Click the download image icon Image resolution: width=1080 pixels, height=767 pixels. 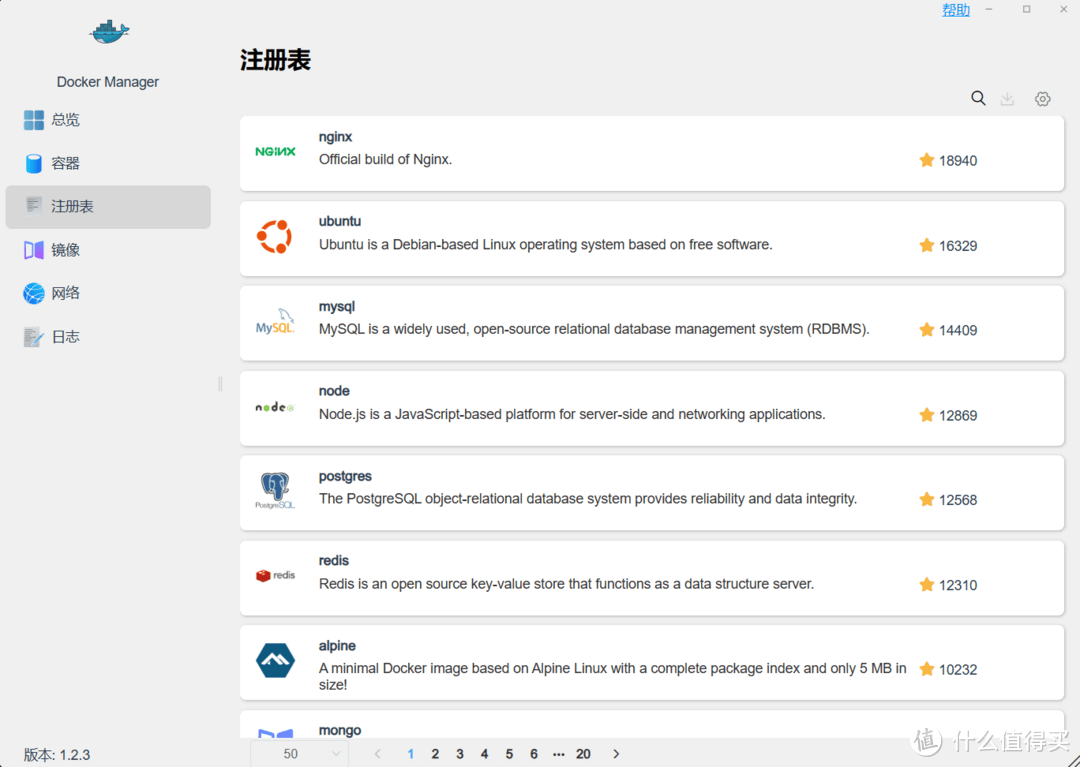(x=1007, y=98)
